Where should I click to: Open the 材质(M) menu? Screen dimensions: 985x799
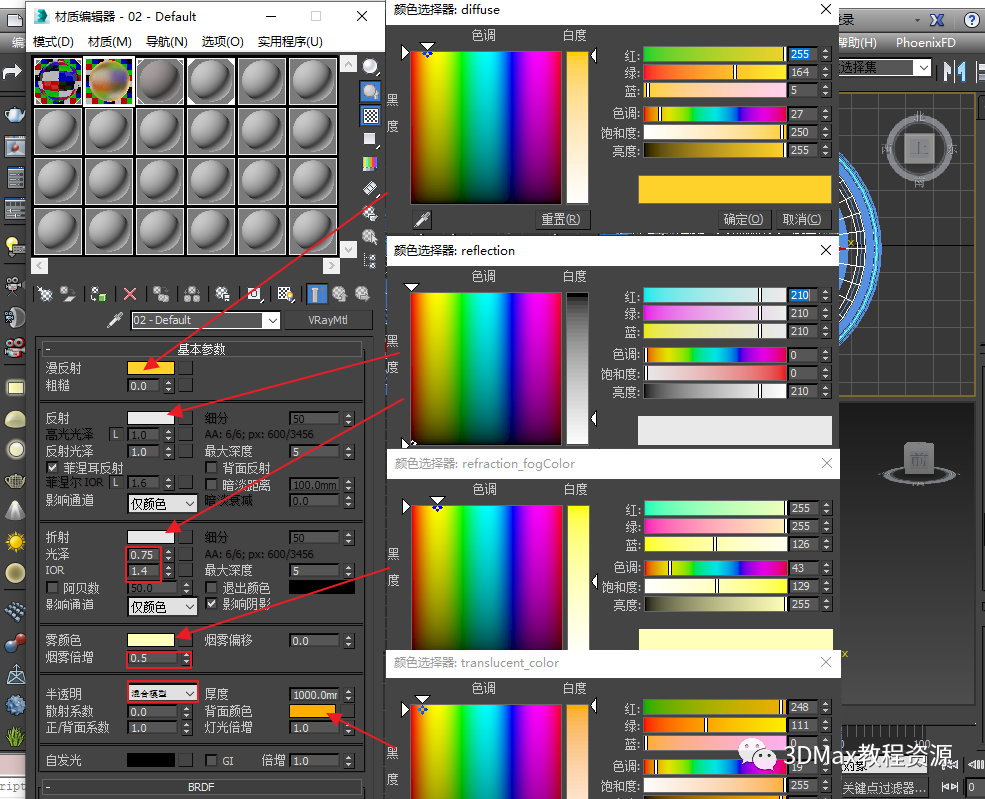[x=110, y=41]
